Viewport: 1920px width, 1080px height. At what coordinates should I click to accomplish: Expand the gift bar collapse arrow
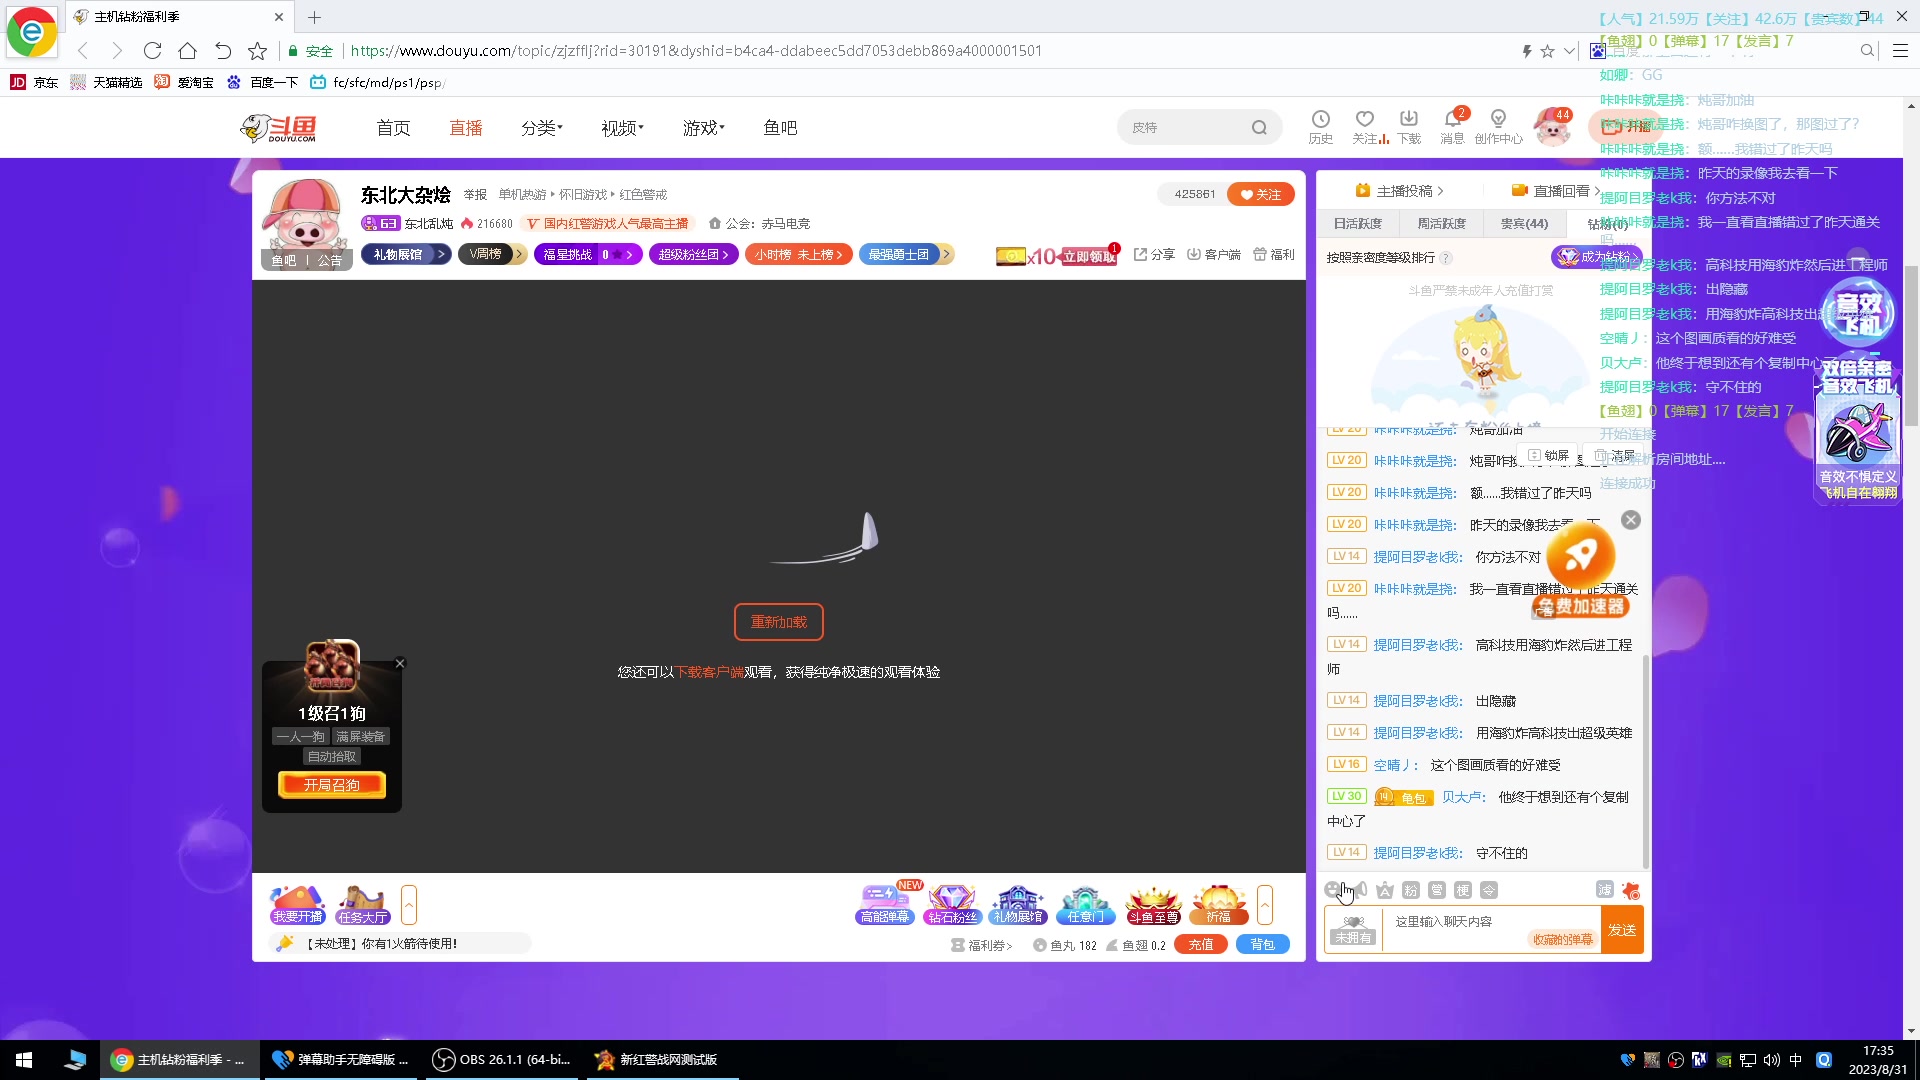(x=1266, y=904)
